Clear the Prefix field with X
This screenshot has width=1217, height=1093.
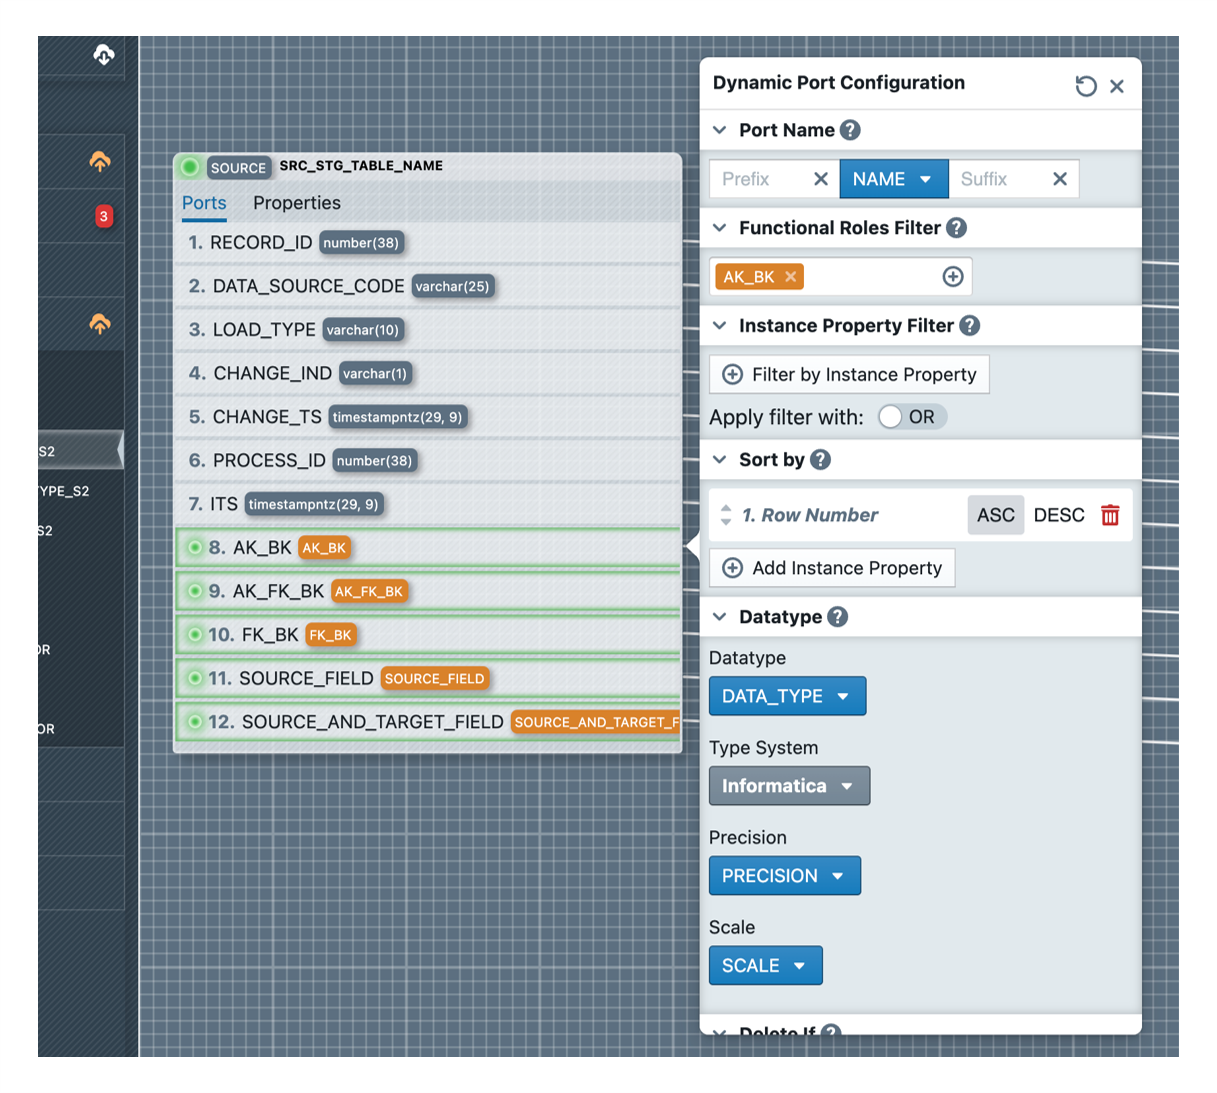point(820,179)
